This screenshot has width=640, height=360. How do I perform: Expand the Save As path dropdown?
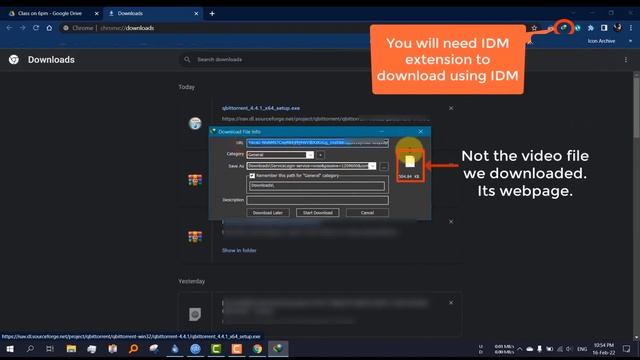coord(372,166)
